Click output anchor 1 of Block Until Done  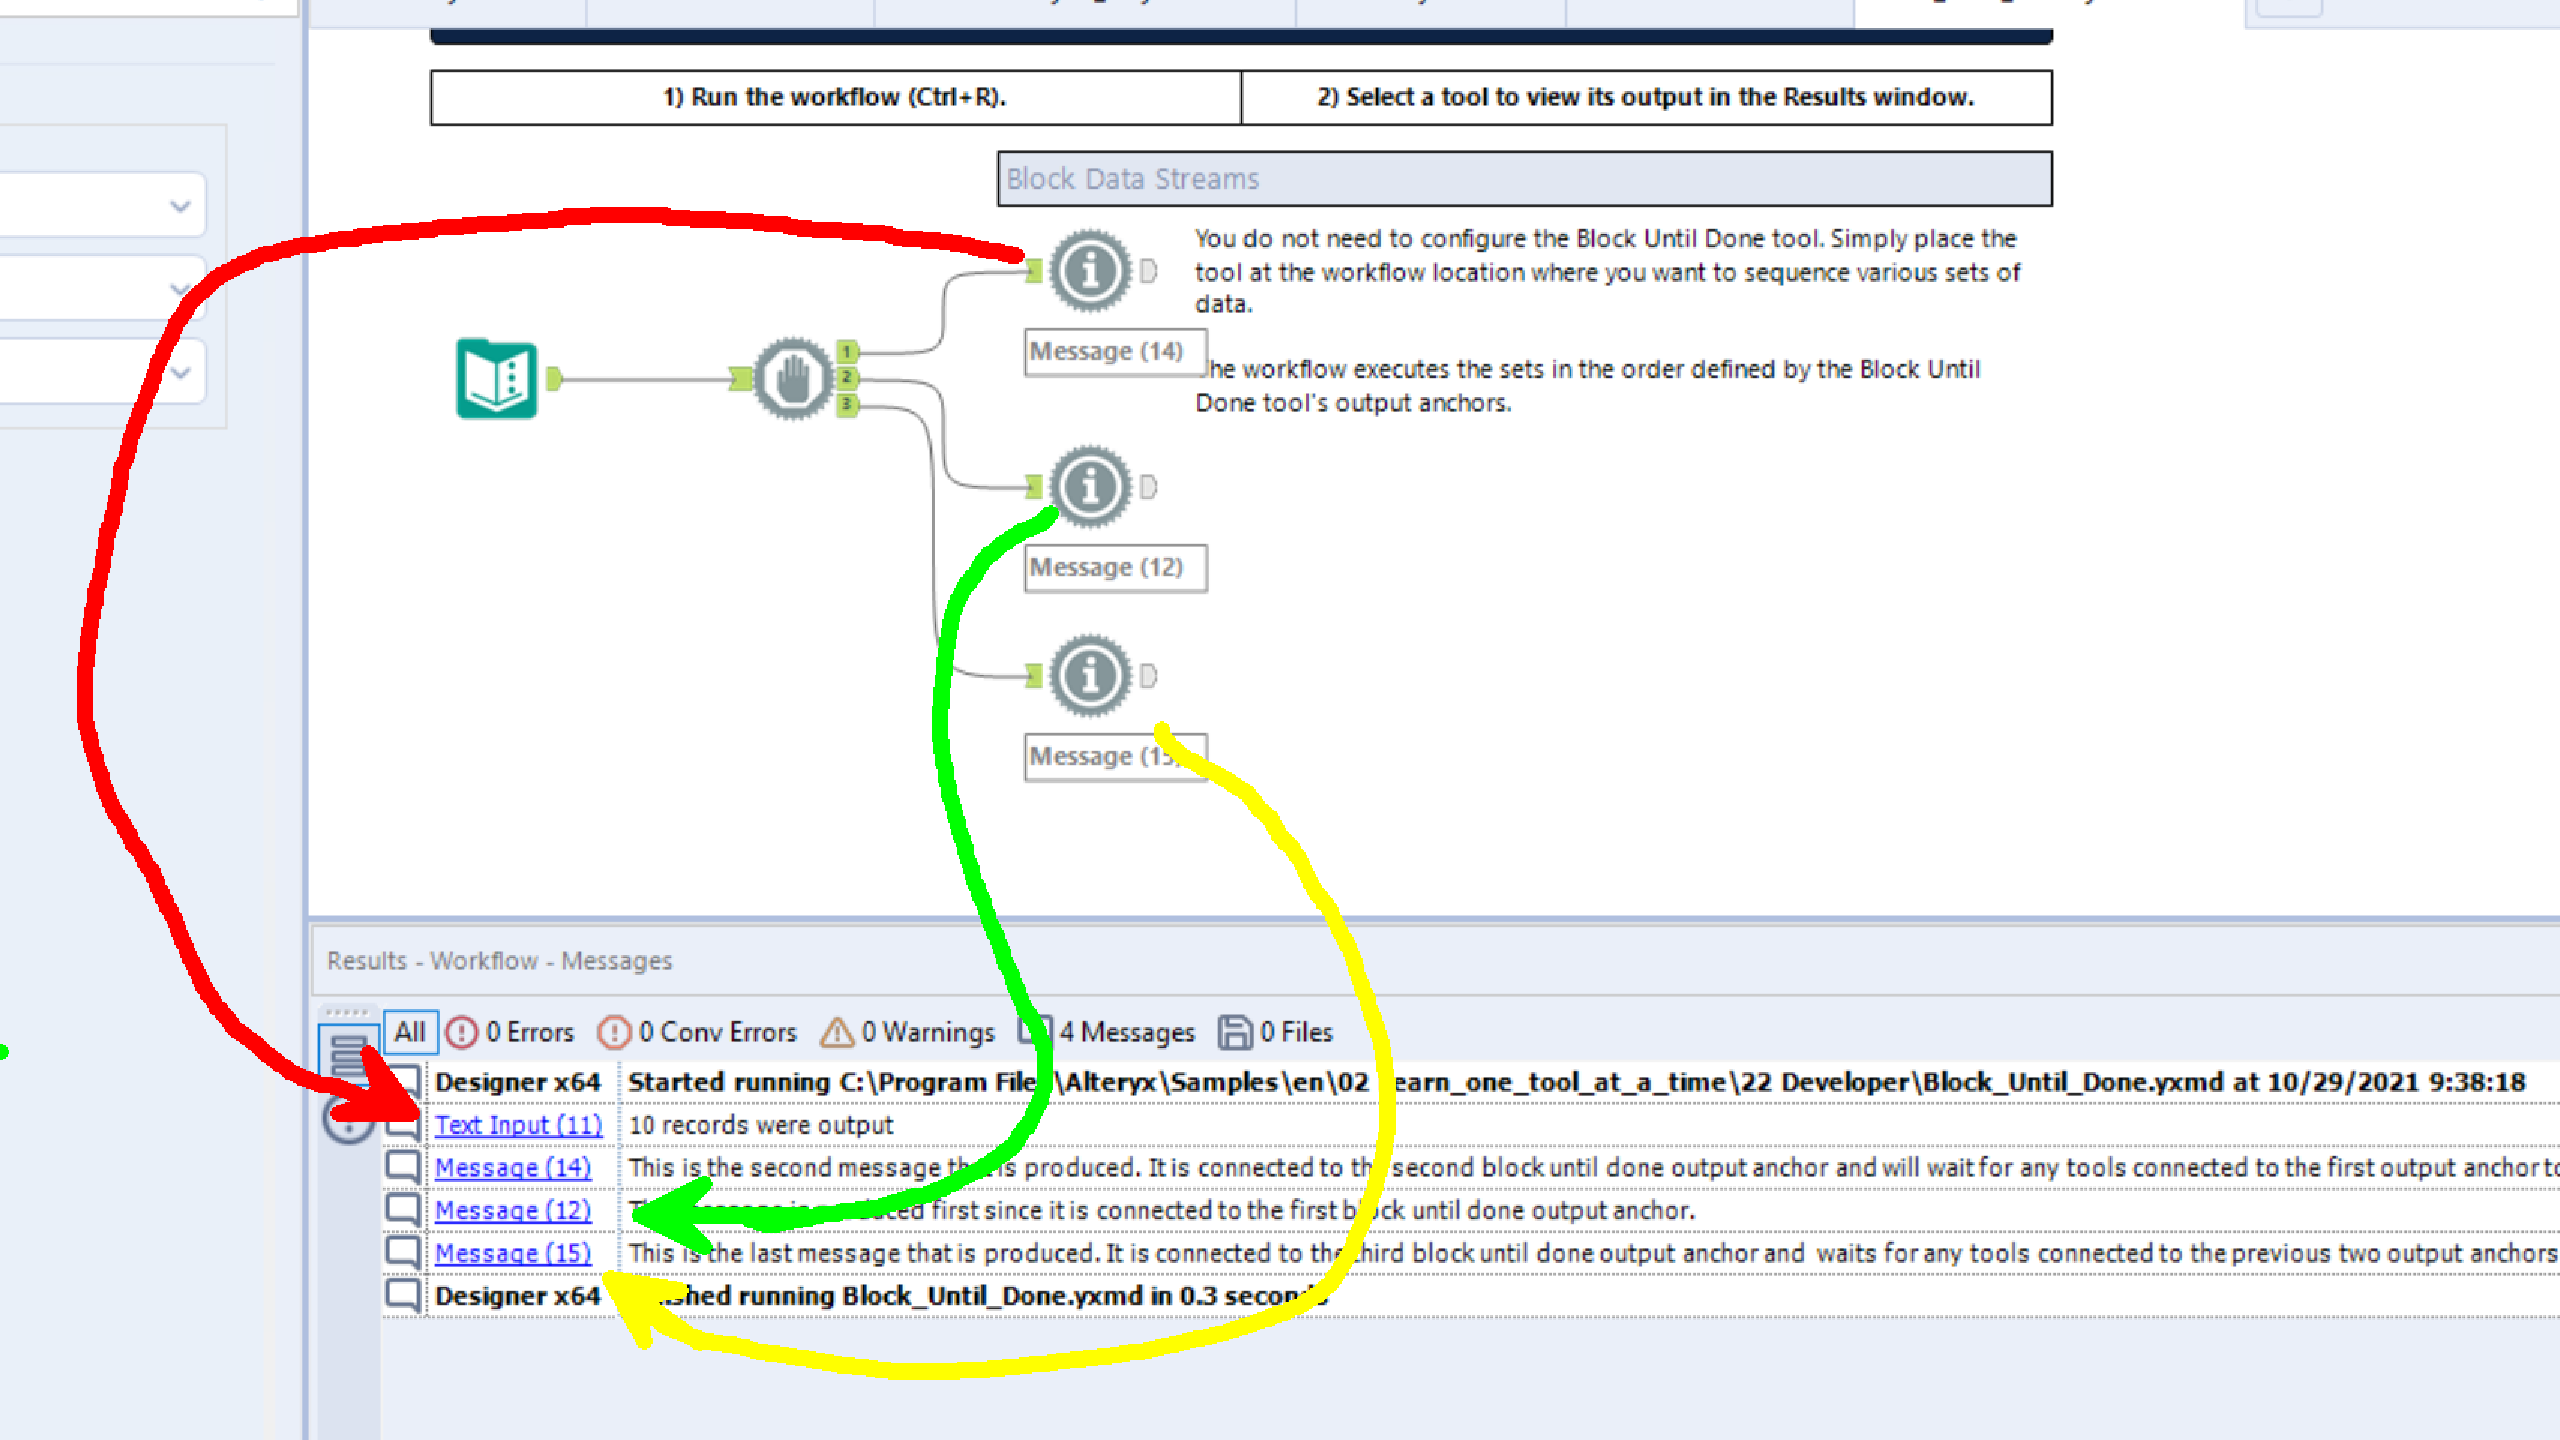pyautogui.click(x=847, y=351)
